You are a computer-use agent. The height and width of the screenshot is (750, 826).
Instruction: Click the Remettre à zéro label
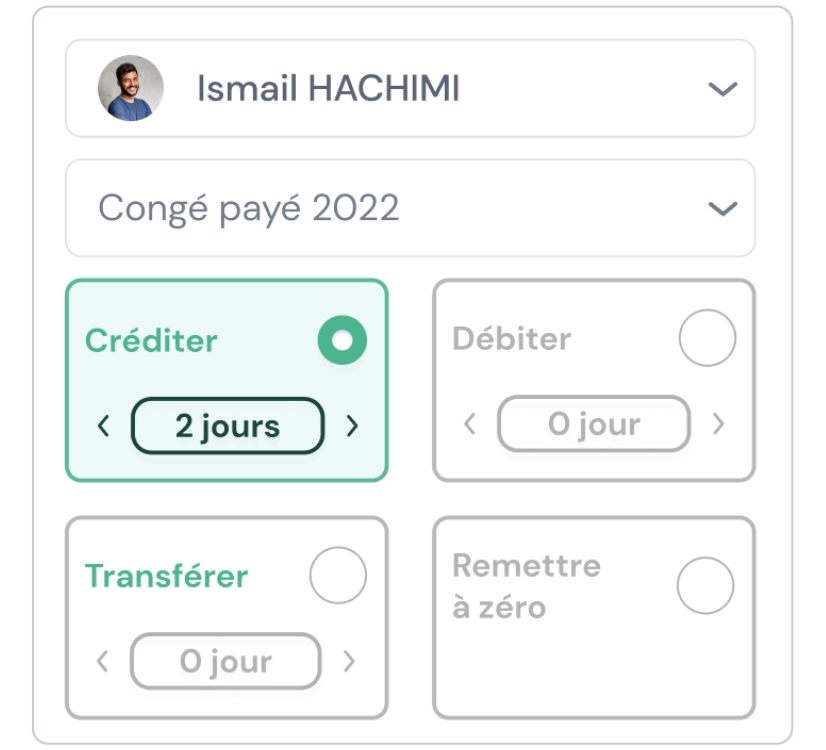click(527, 586)
